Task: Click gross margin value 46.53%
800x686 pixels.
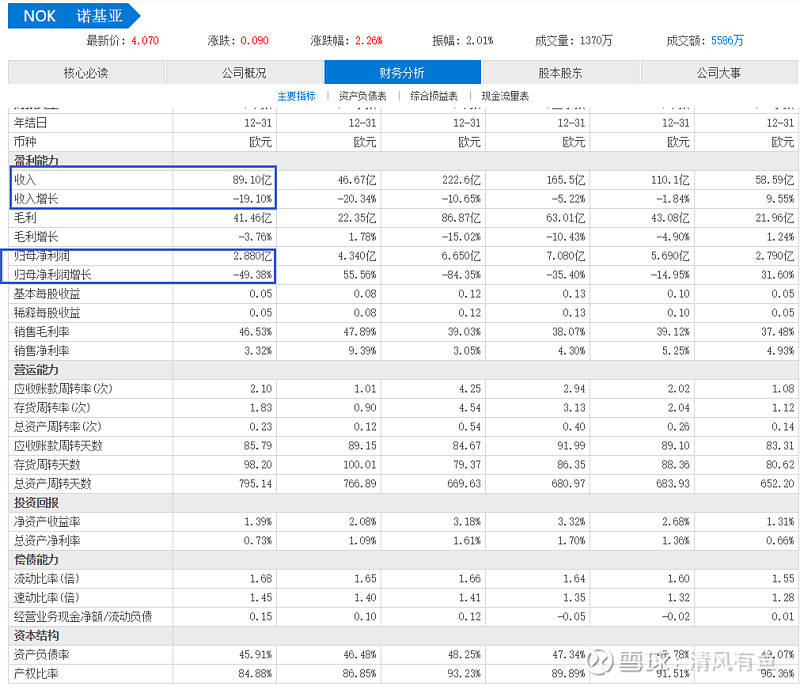Action: point(255,332)
